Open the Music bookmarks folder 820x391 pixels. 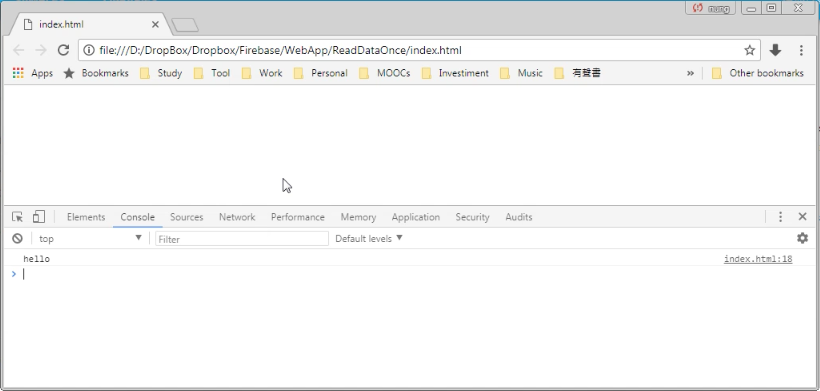(x=521, y=73)
